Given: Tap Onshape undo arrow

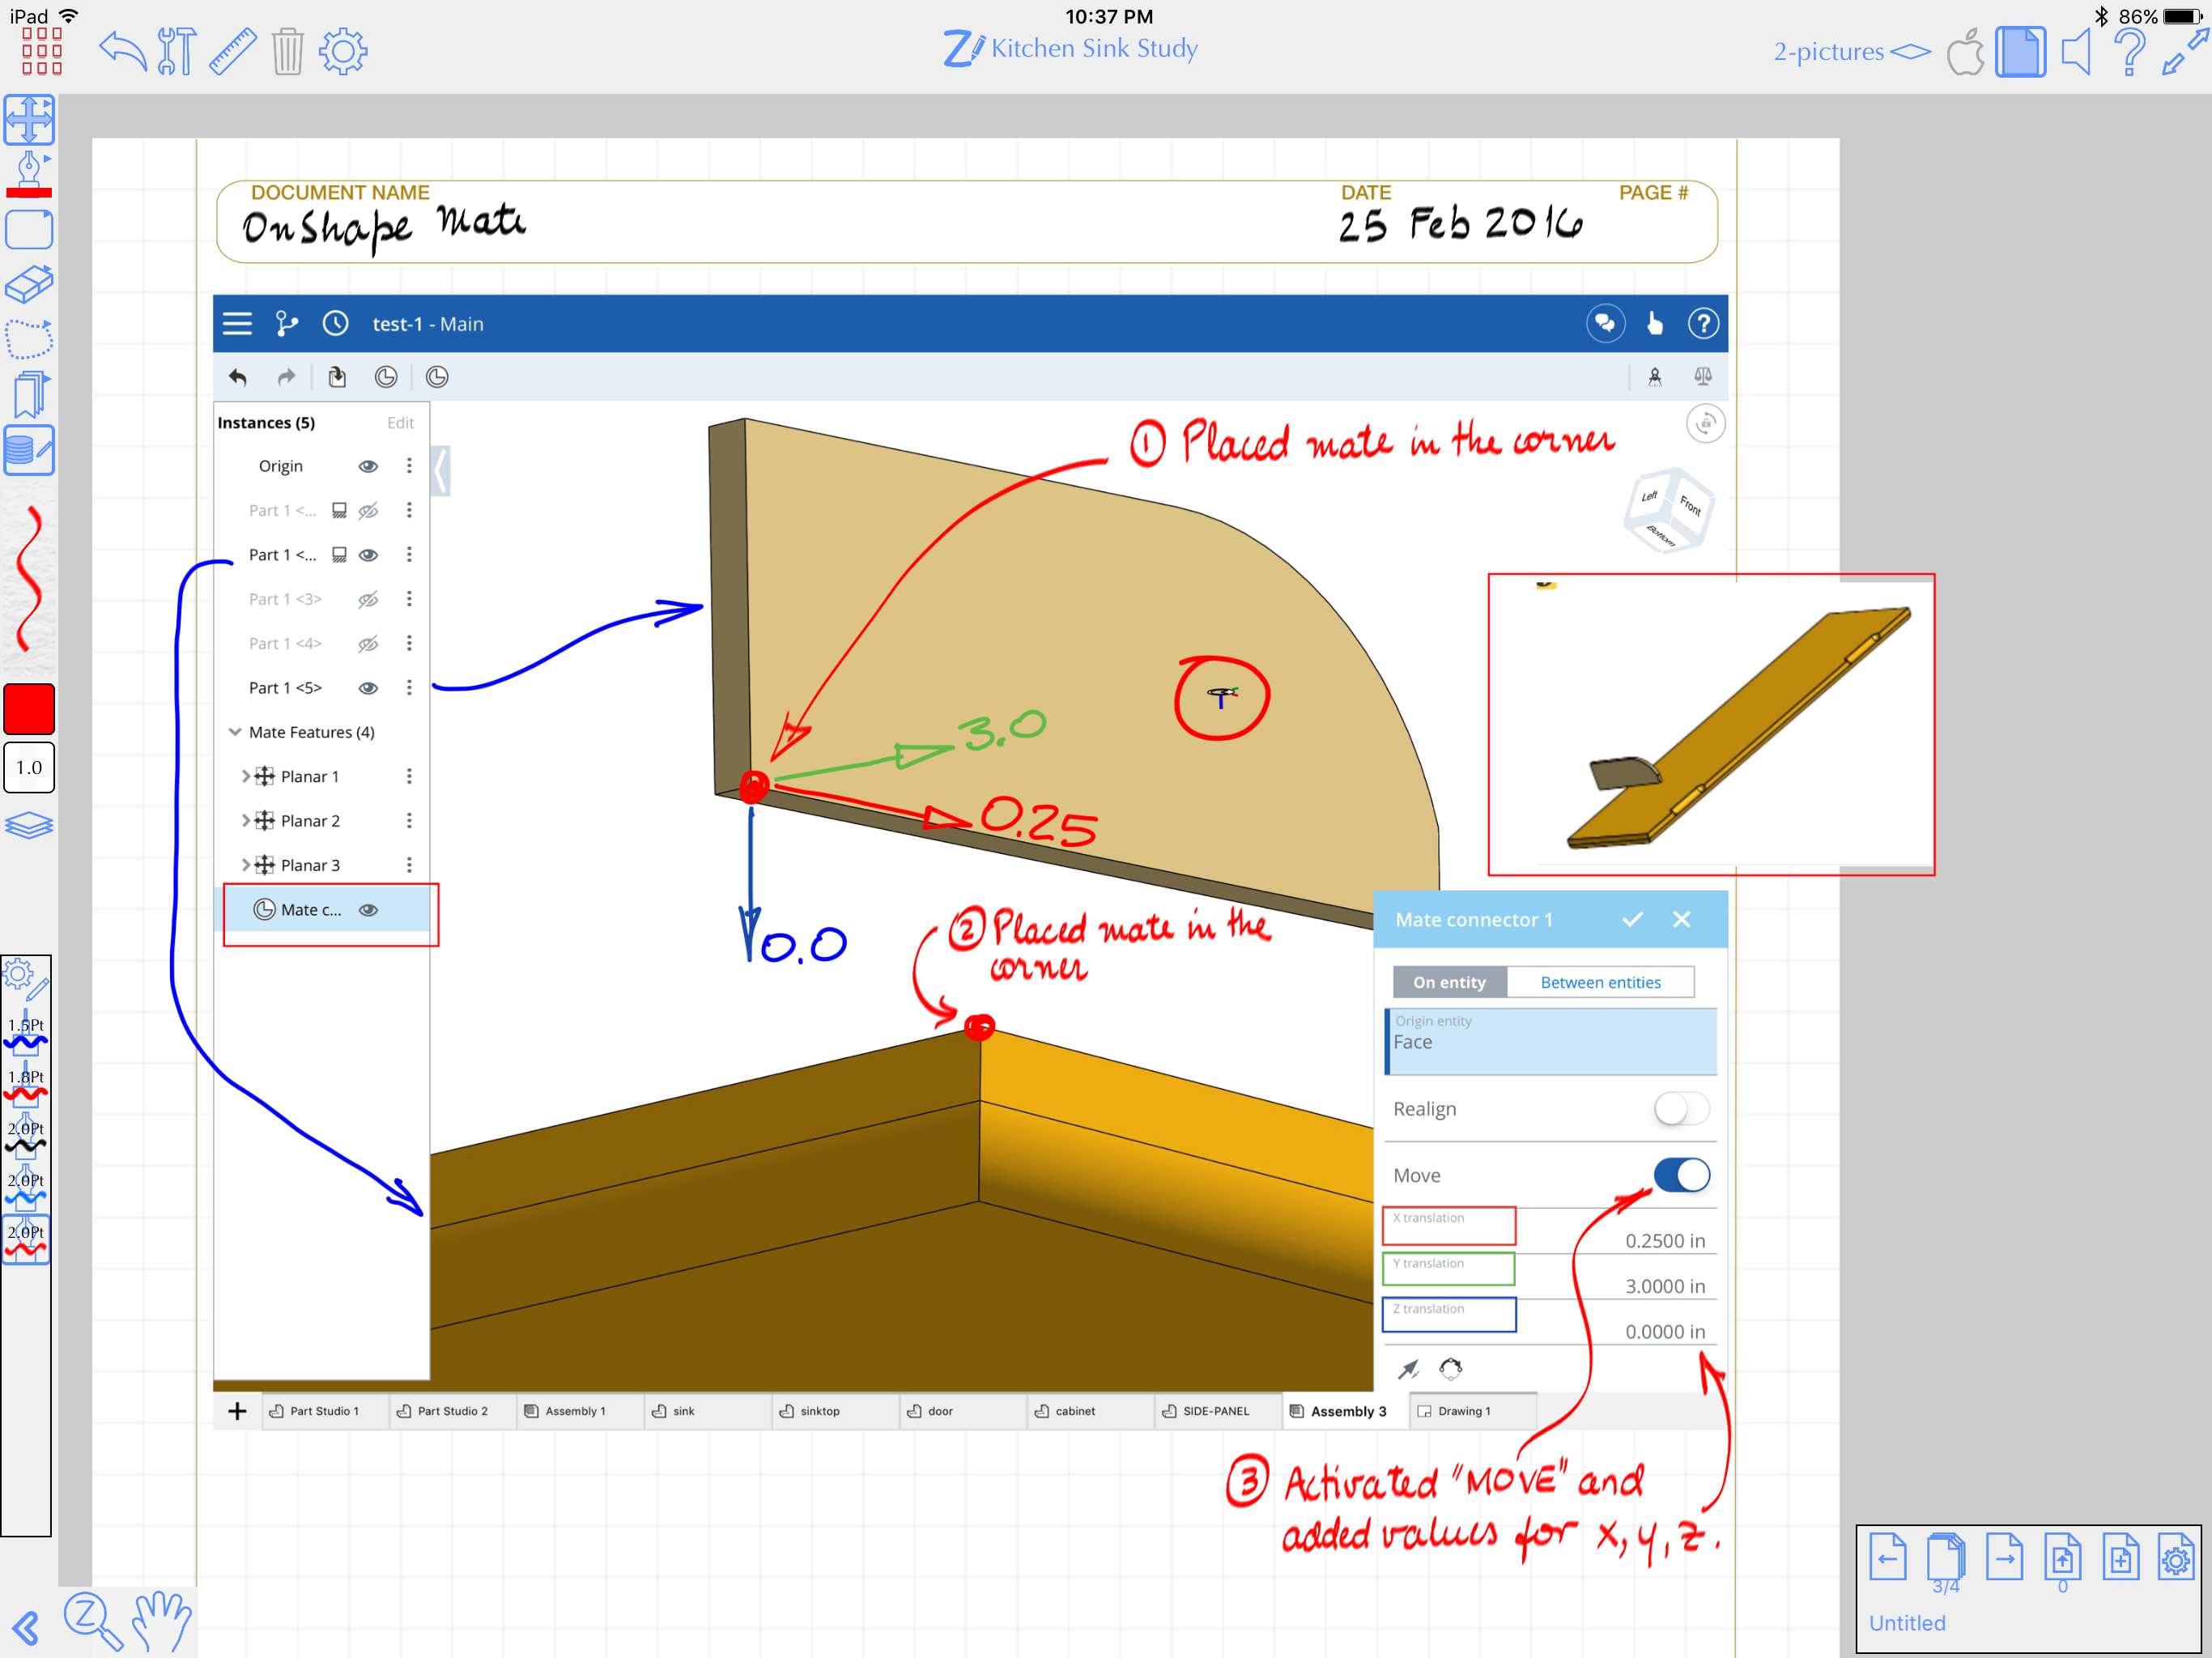Looking at the screenshot, I should (x=237, y=377).
